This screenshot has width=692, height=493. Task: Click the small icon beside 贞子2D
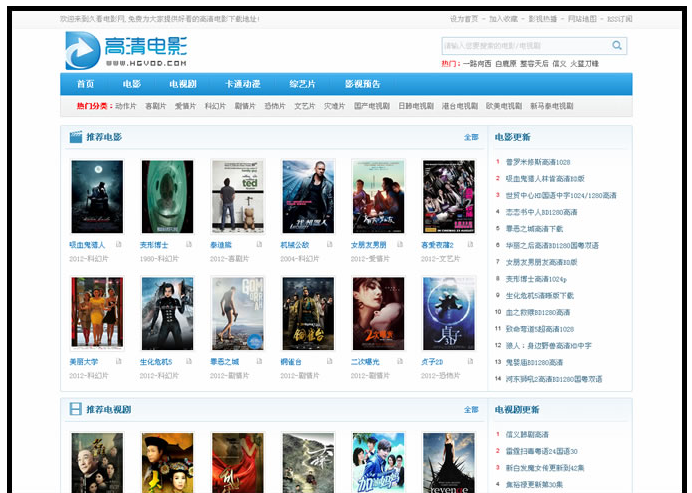tap(470, 361)
